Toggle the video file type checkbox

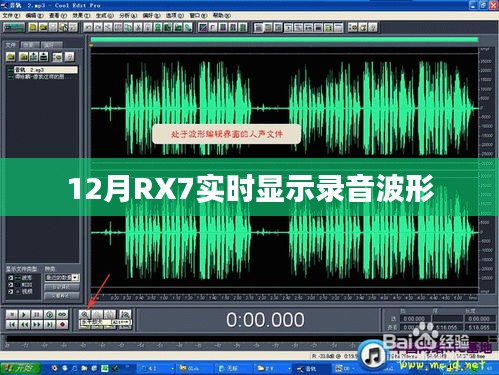coord(11,292)
